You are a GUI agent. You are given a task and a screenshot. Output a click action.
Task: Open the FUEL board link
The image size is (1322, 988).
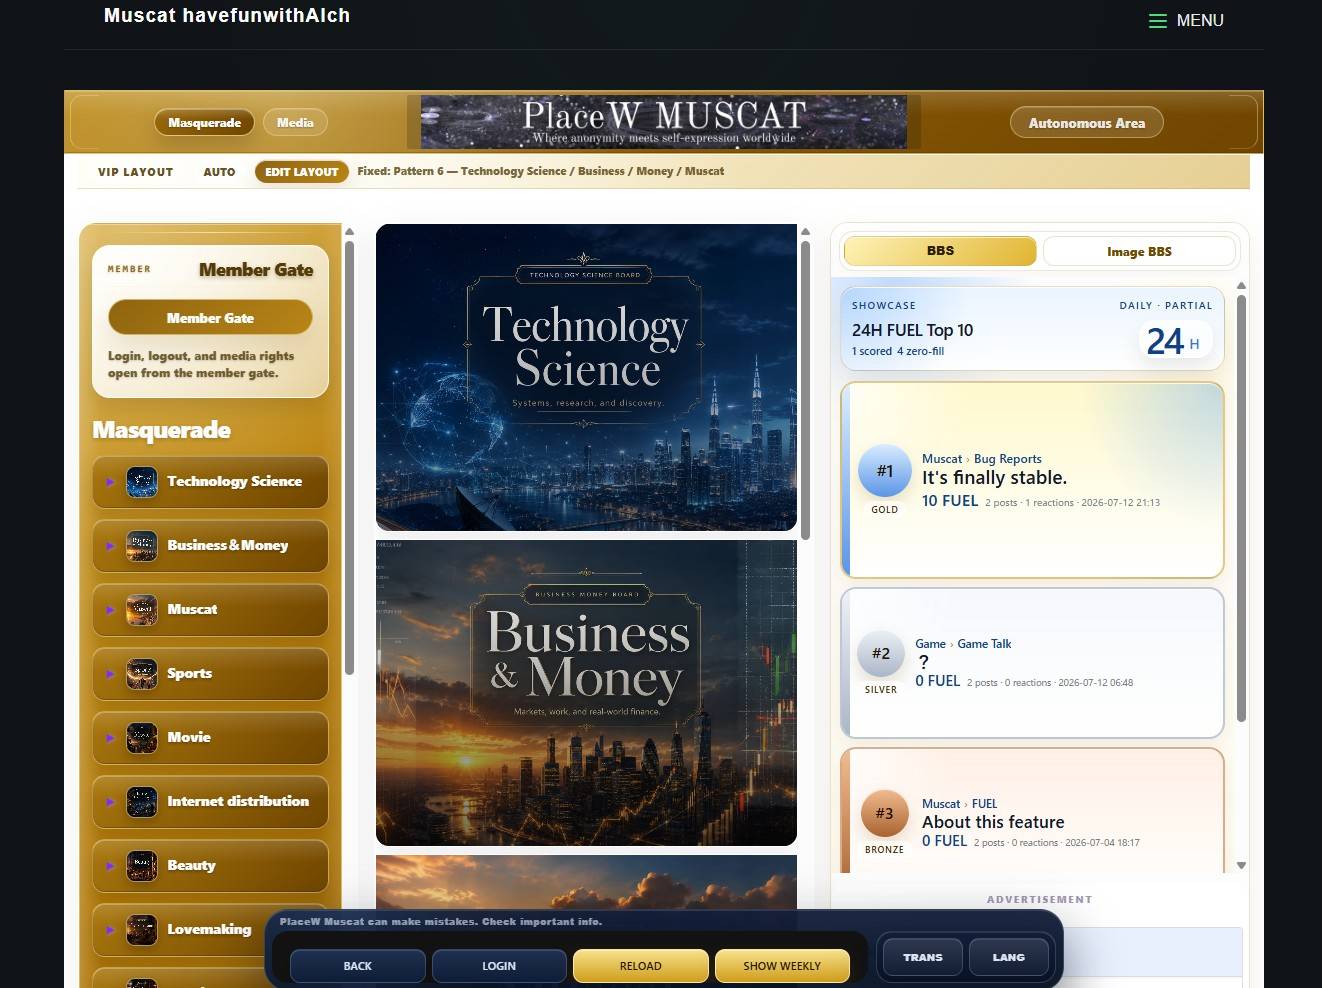pyautogui.click(x=984, y=804)
